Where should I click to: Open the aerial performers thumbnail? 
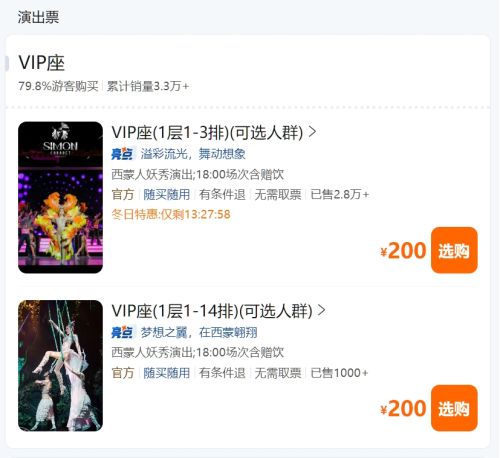60,366
